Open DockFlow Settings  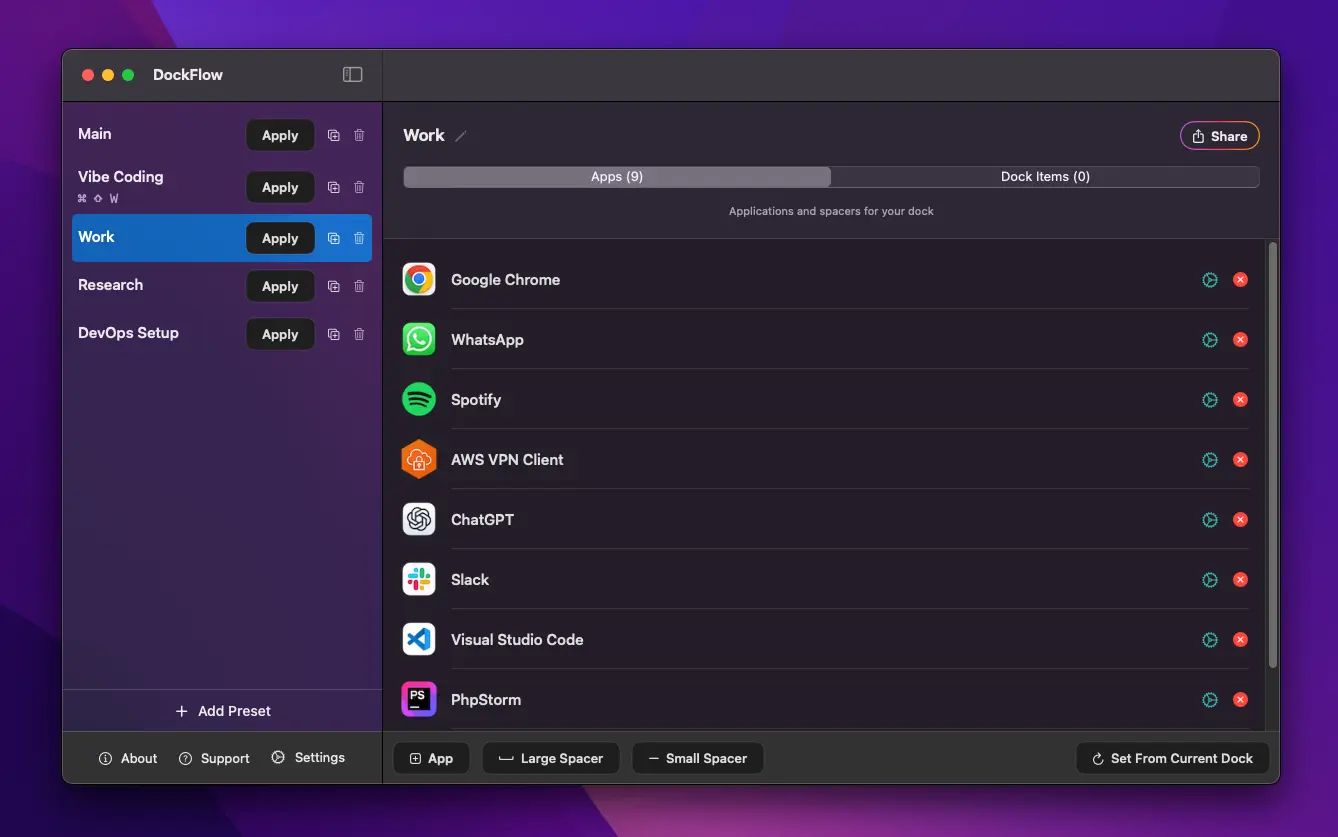(308, 758)
